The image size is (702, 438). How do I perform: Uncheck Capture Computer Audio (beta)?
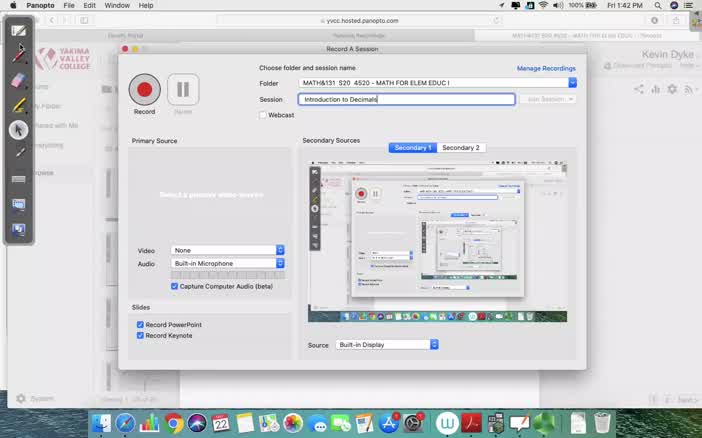pyautogui.click(x=175, y=286)
